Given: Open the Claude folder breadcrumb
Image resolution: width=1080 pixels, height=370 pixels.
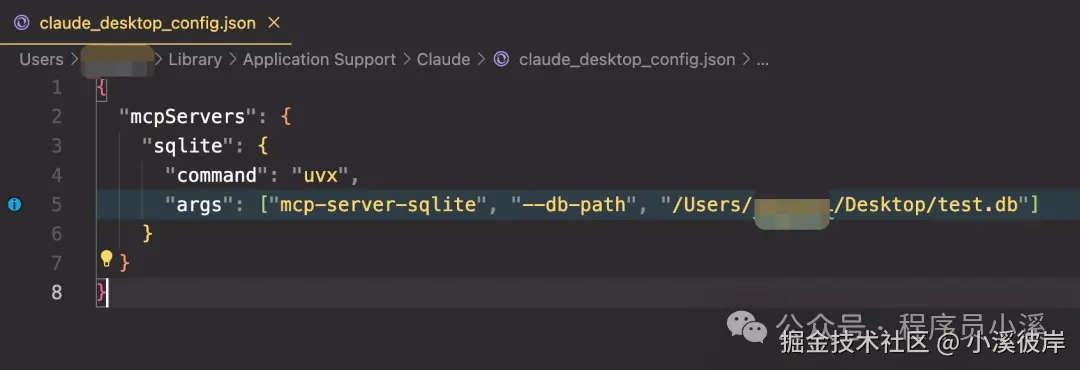Looking at the screenshot, I should coord(444,60).
